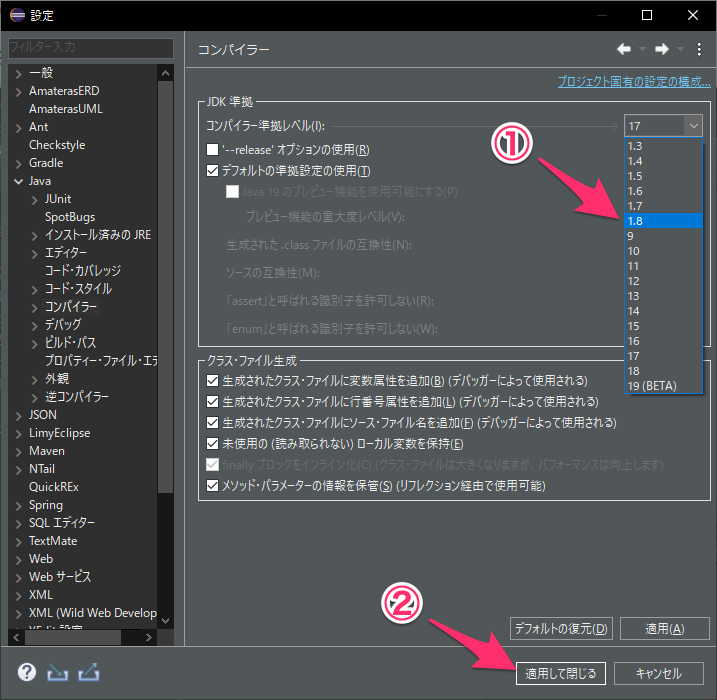The width and height of the screenshot is (717, 700).
Task: Select ビルド・パス in the tree
Action: [x=70, y=342]
